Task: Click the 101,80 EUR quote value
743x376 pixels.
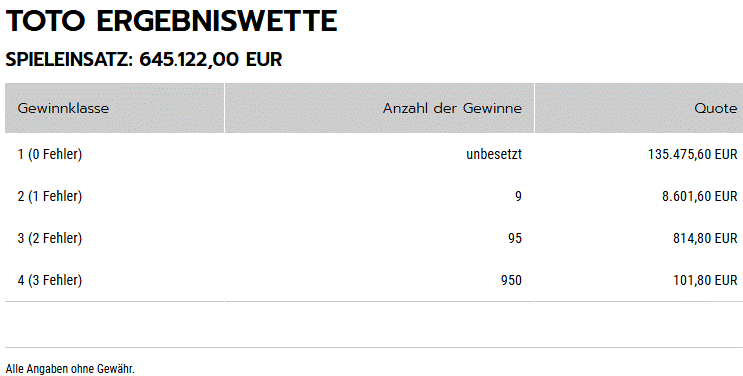Action: coord(705,280)
